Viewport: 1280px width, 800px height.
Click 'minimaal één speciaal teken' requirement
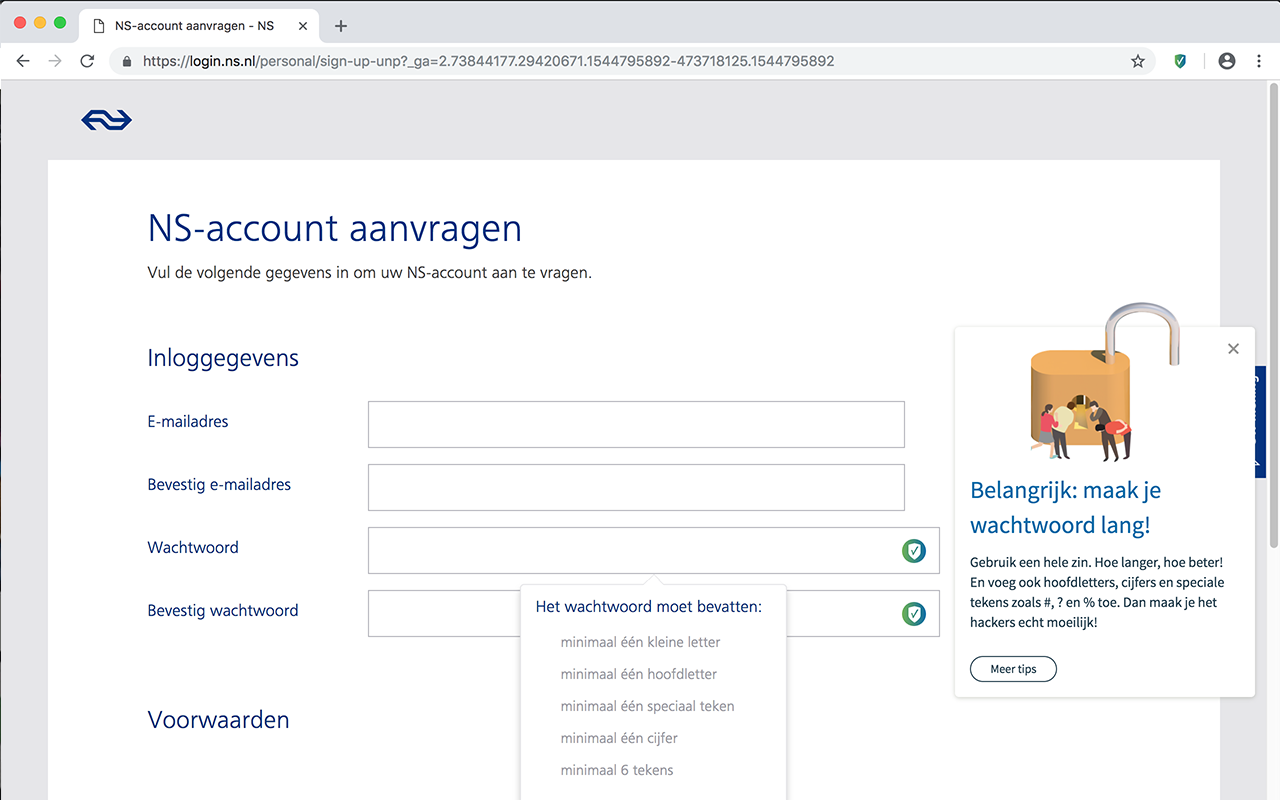coord(647,706)
